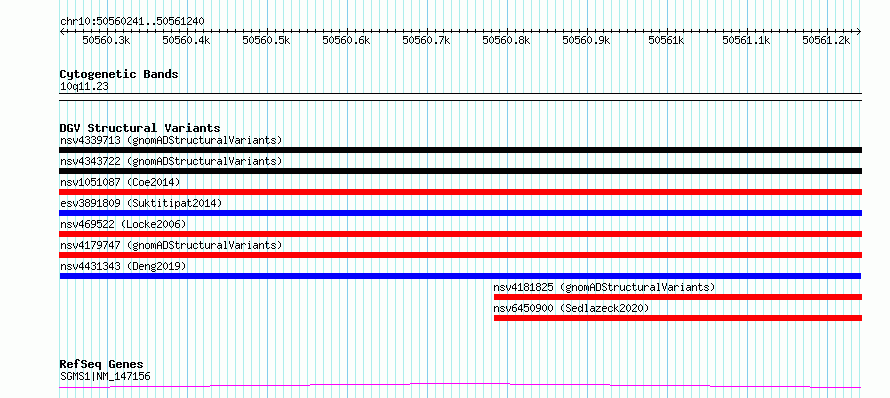Click the blue bar of esv3891809

461,213
